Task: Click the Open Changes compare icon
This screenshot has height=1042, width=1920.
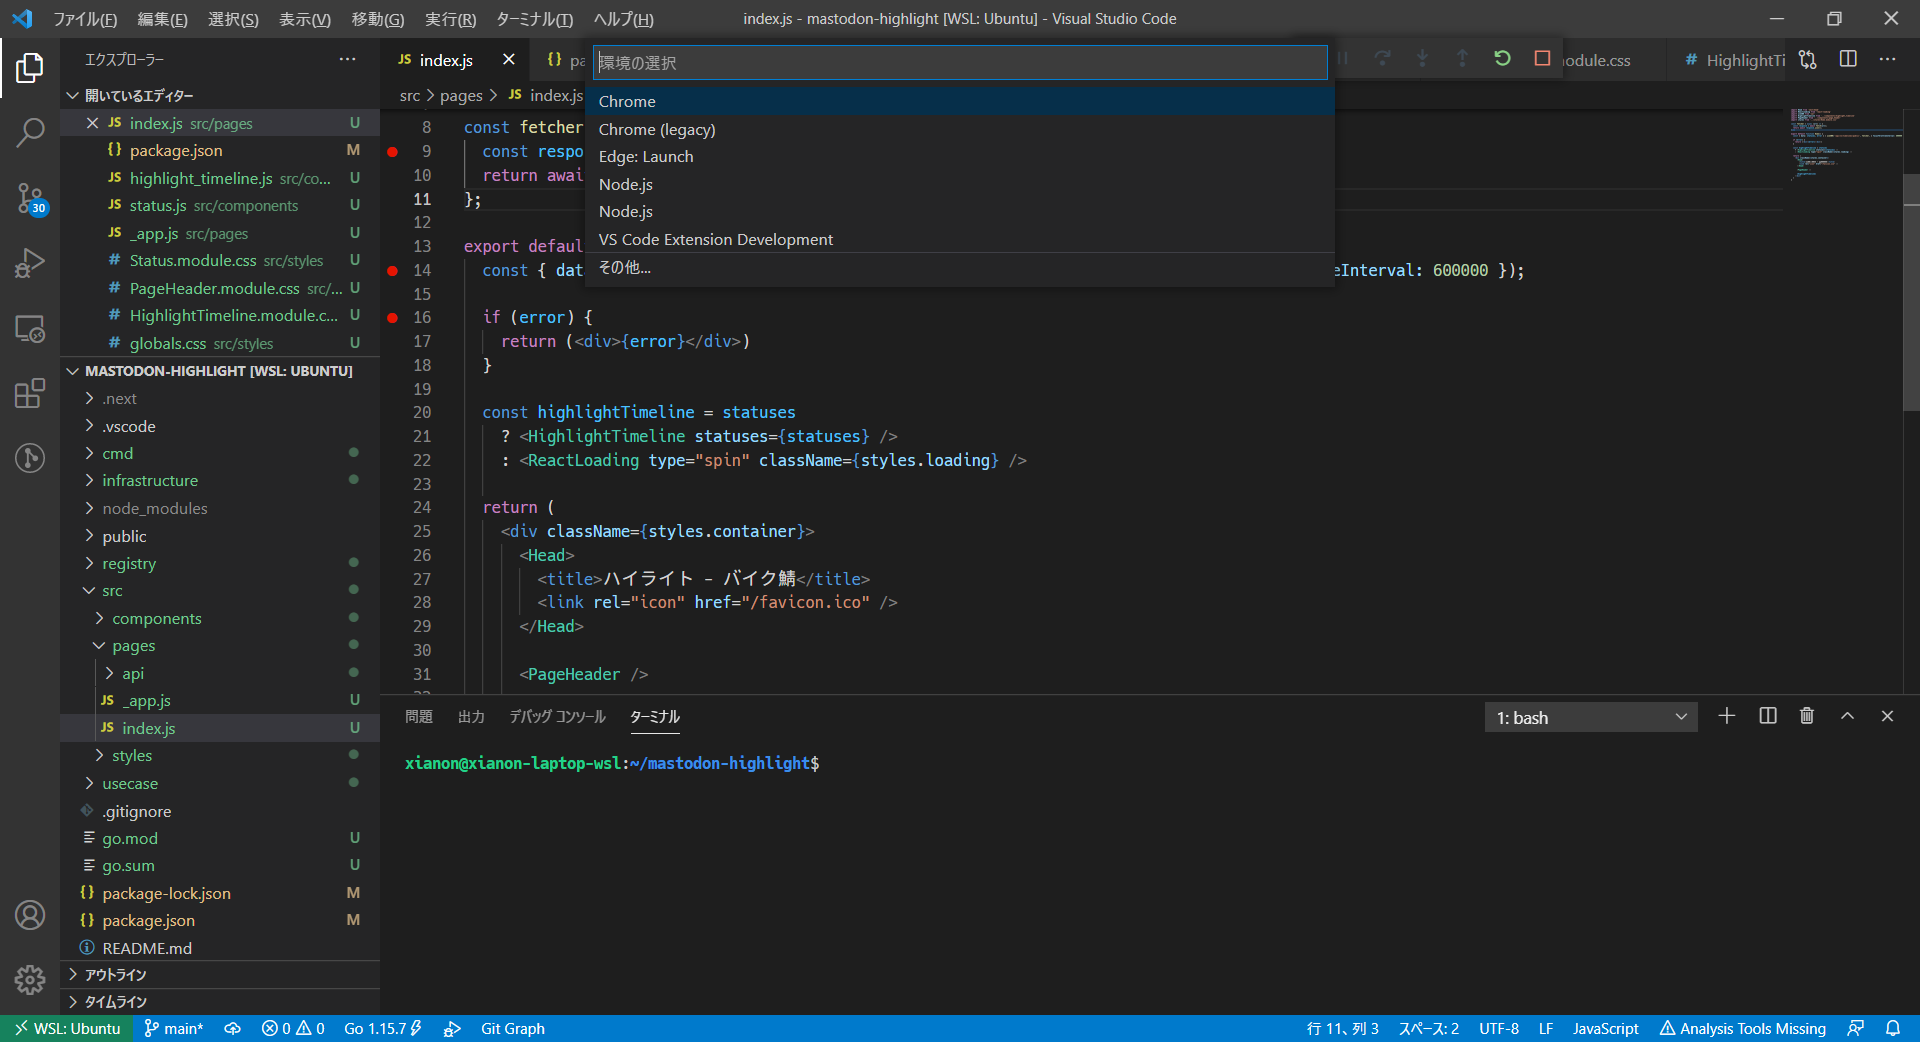Action: 1808,60
